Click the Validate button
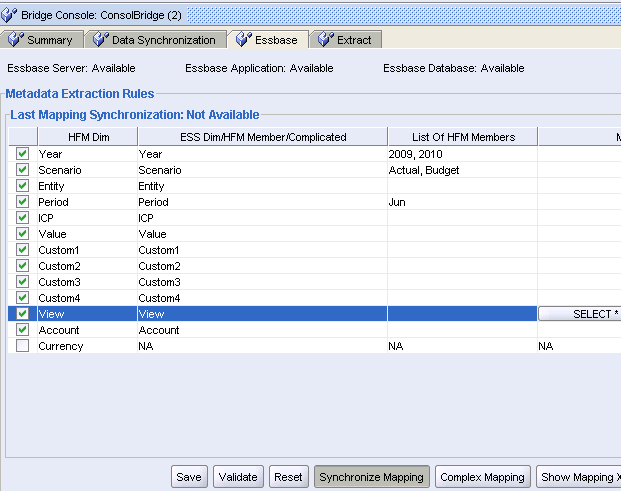The image size is (621, 491). [x=238, y=477]
